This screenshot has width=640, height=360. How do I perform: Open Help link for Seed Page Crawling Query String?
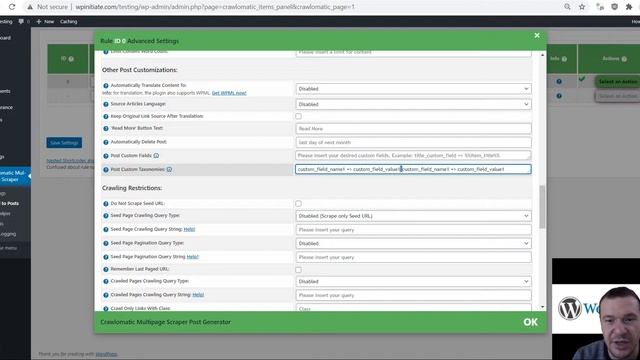[189, 229]
